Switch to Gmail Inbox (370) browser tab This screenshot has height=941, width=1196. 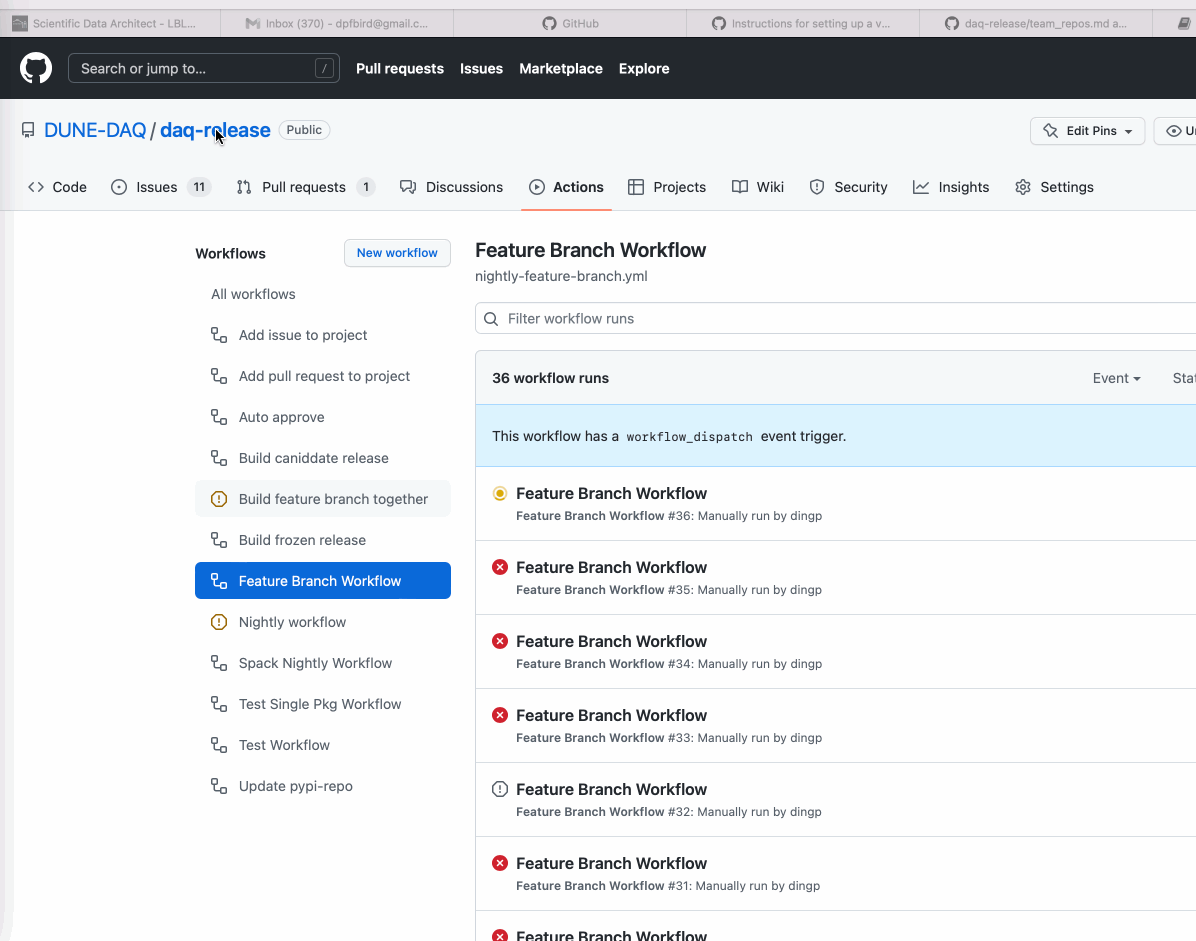point(337,24)
